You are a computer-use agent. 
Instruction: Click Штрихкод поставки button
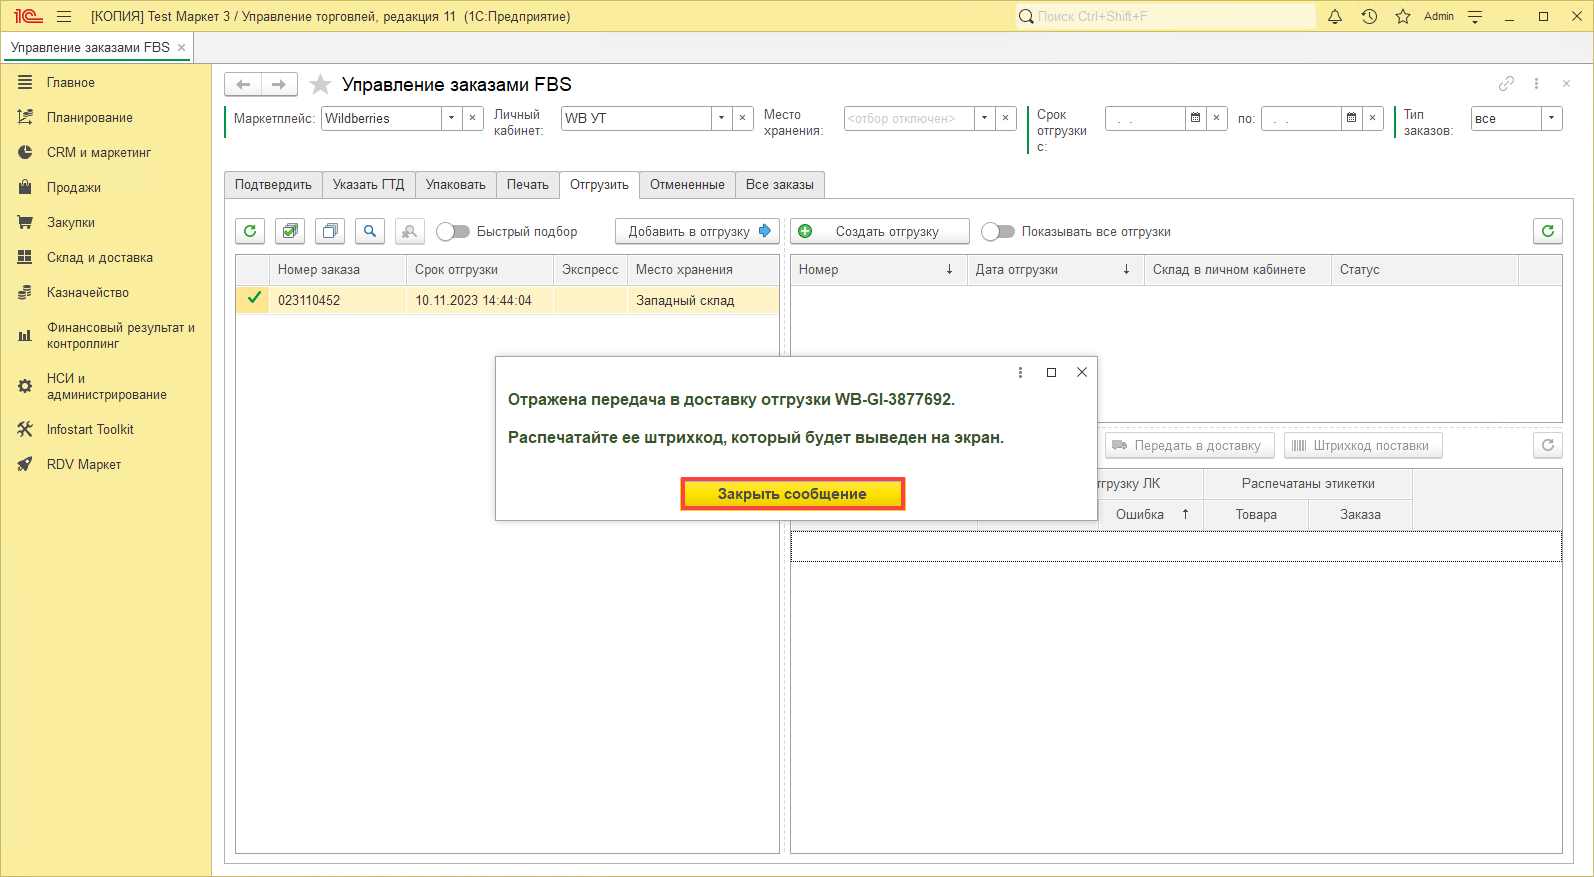[1363, 446]
